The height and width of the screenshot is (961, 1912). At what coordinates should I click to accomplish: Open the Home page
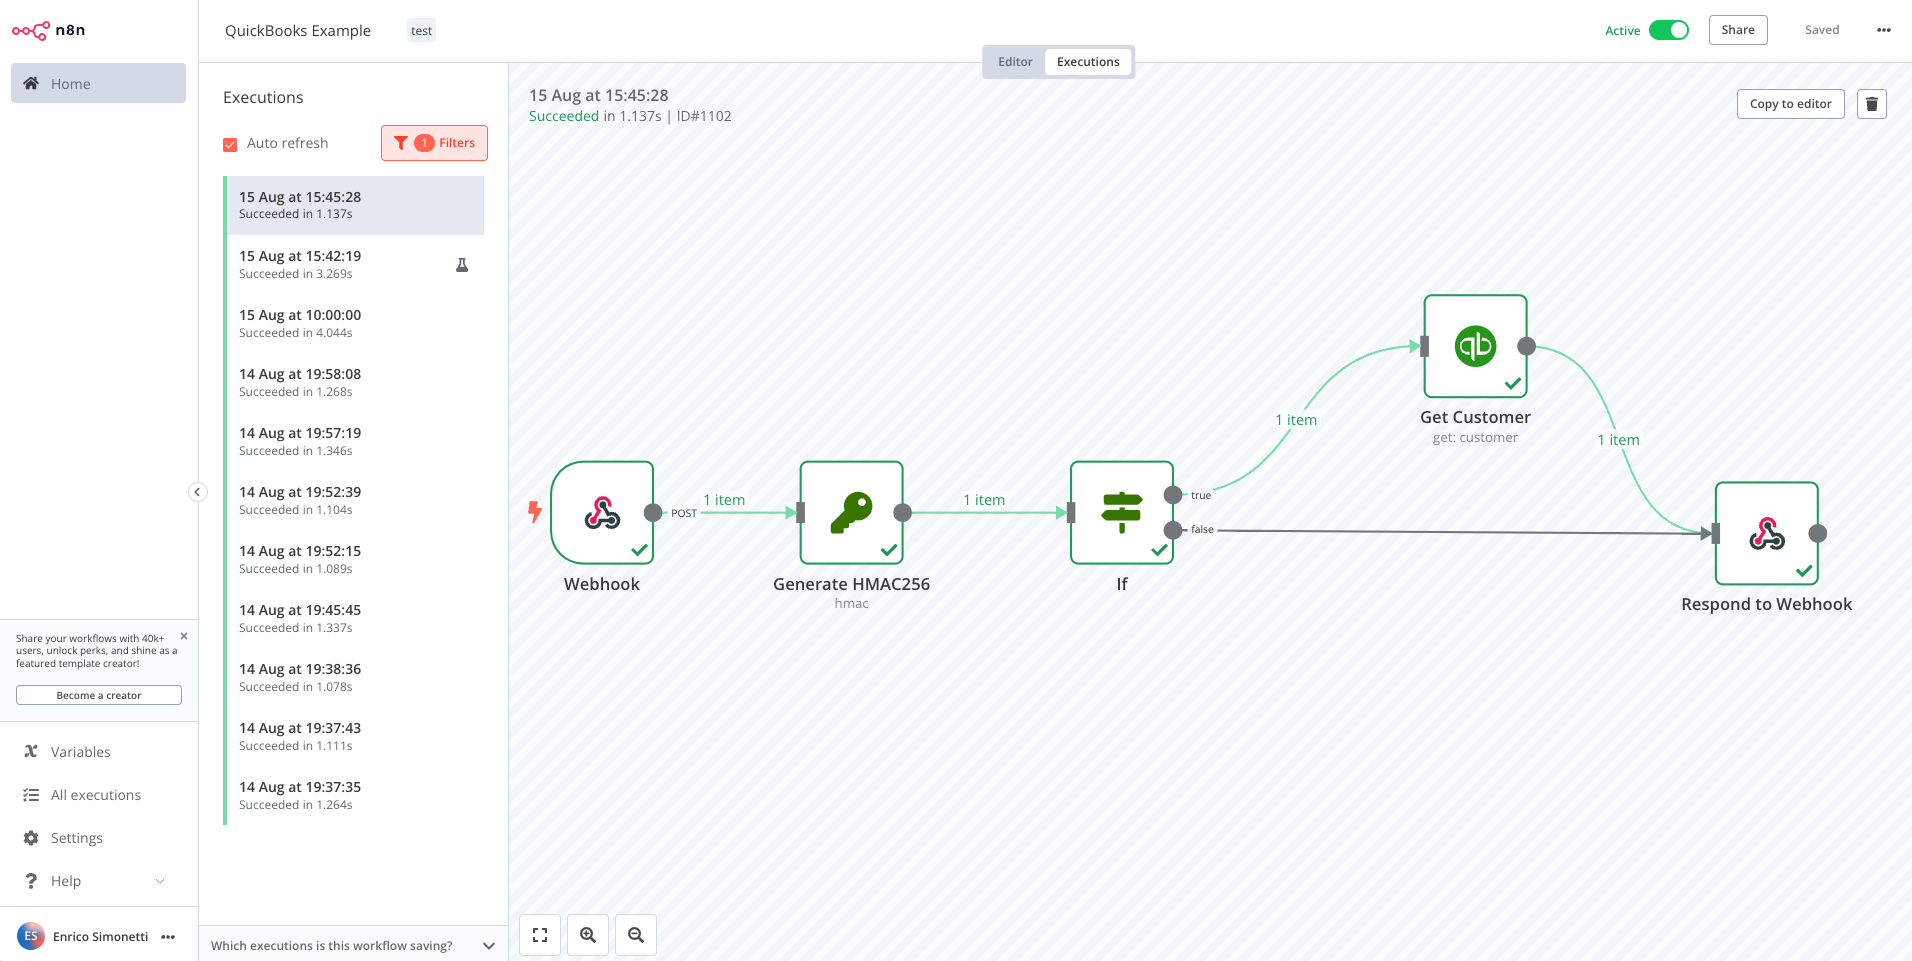click(98, 83)
